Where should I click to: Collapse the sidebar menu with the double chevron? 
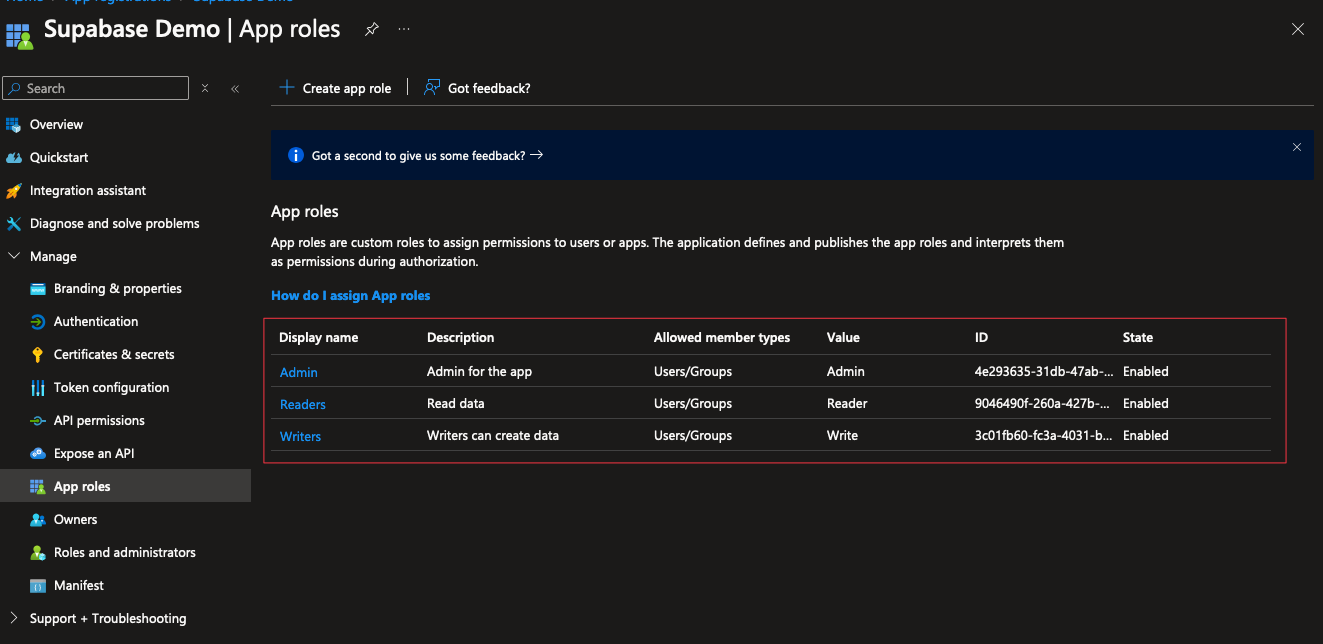tap(235, 88)
